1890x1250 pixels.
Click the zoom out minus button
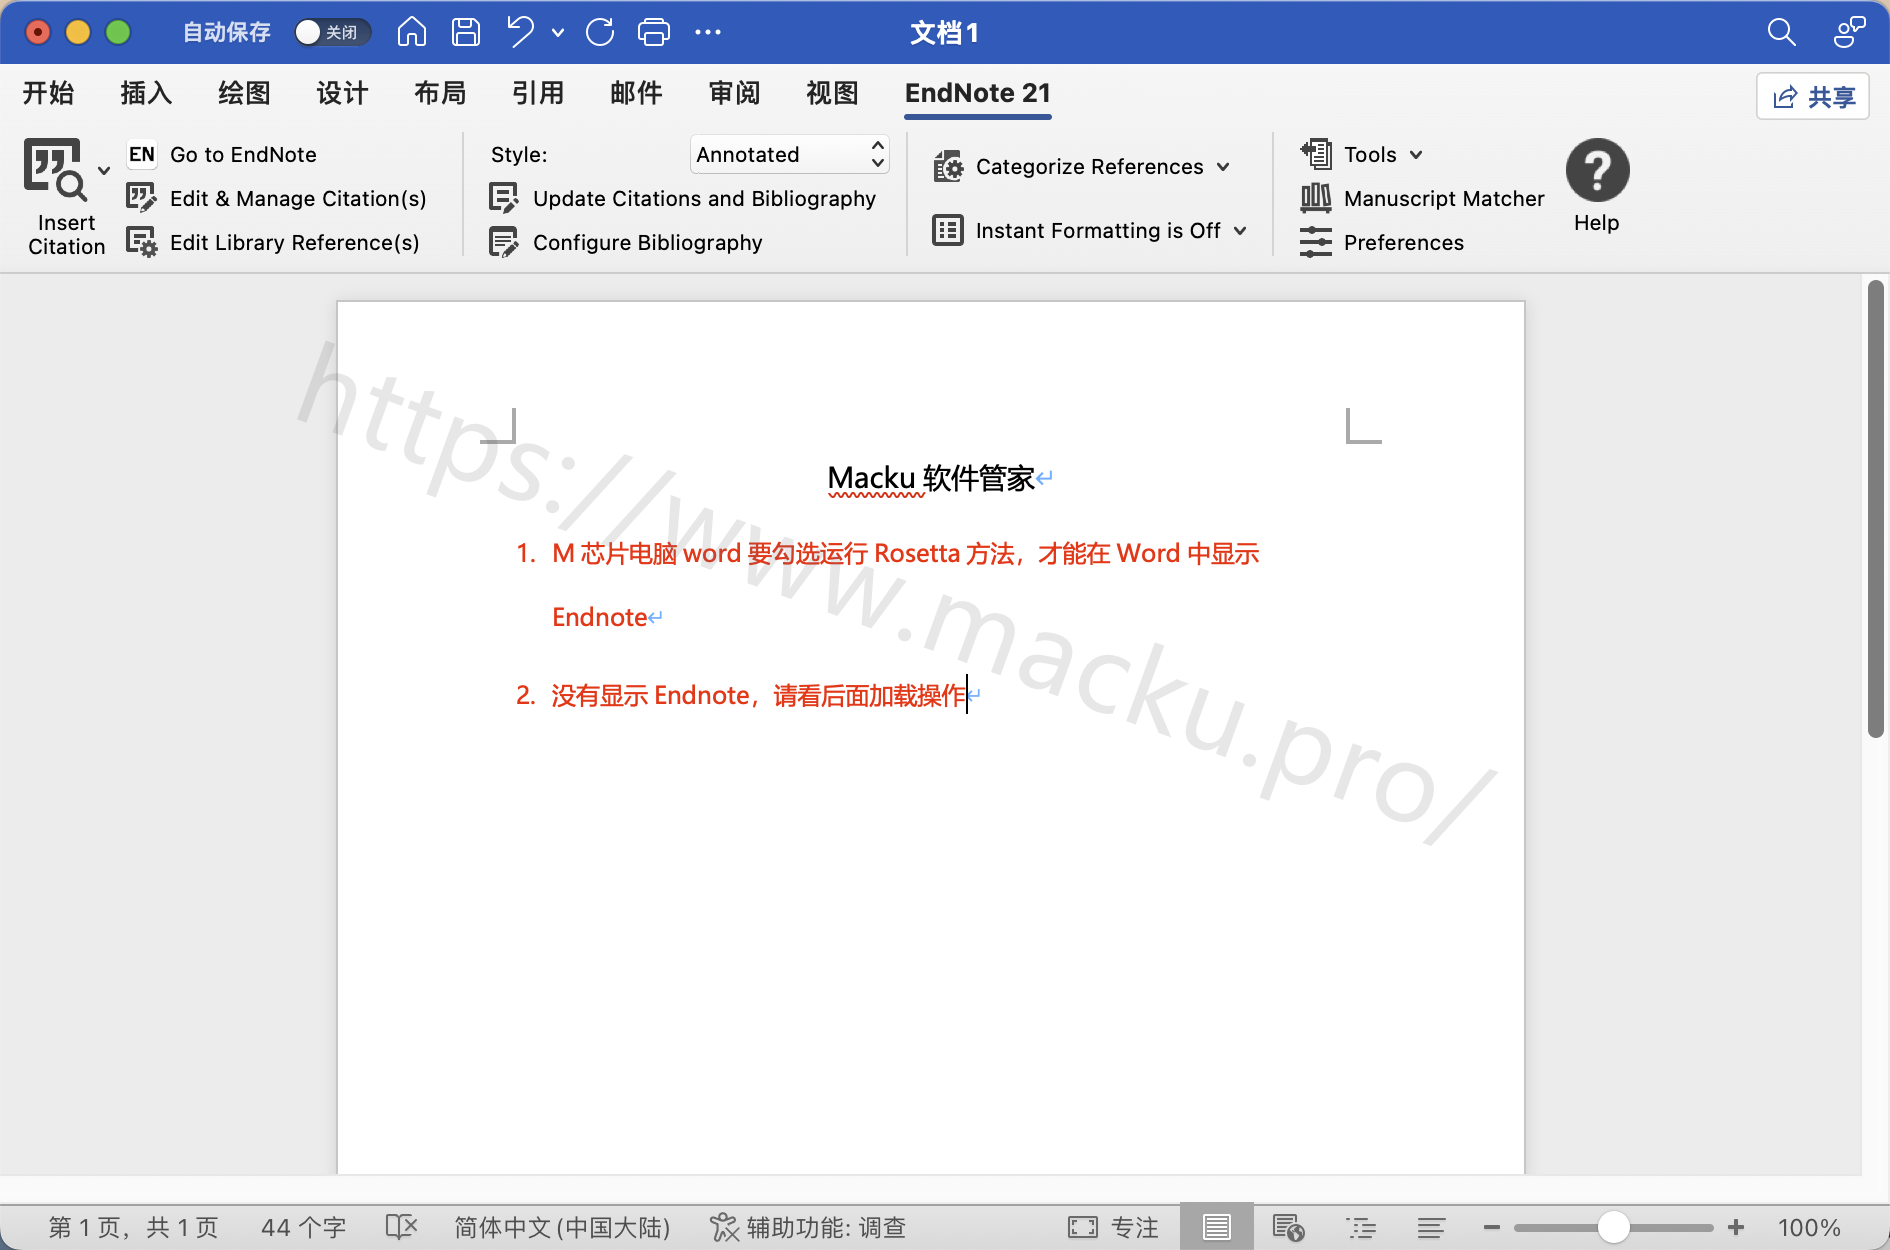point(1491,1227)
